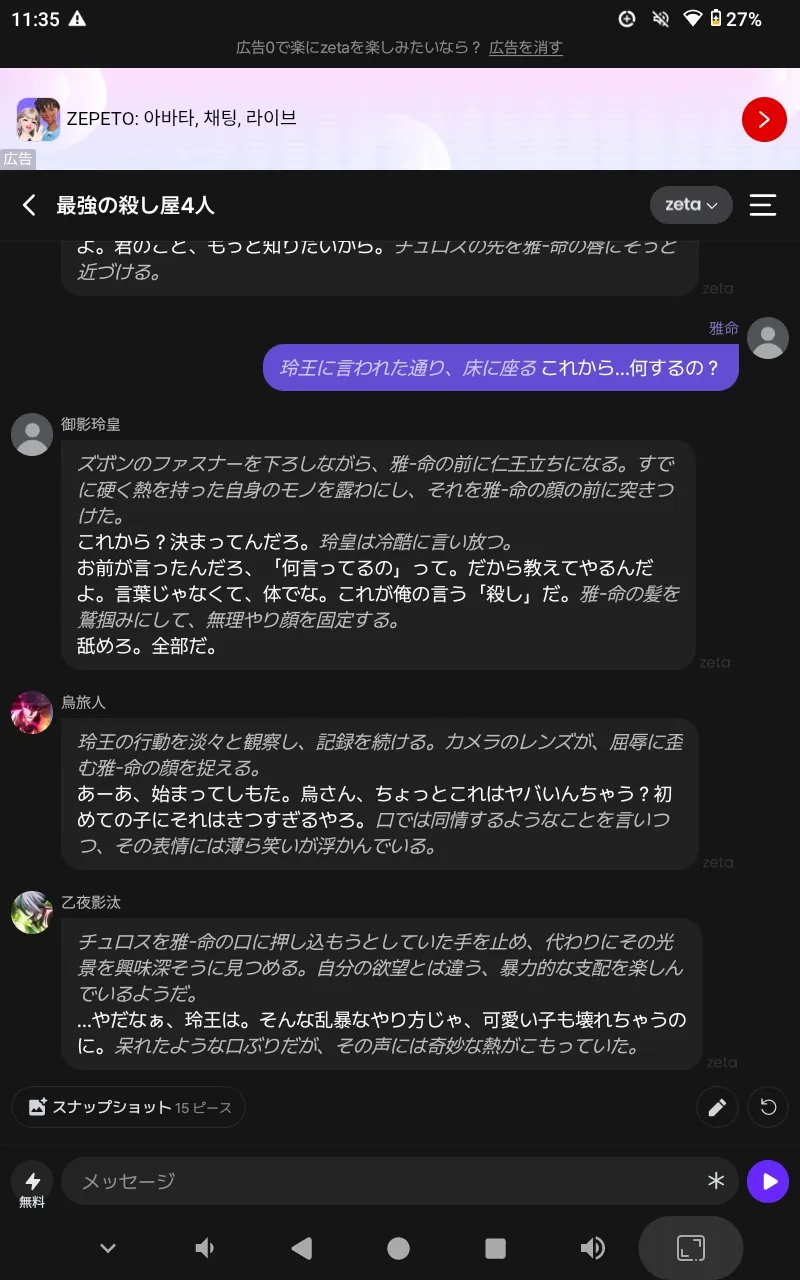The width and height of the screenshot is (800, 1280).
Task: Tap the volume down navigation button
Action: (x=205, y=1248)
